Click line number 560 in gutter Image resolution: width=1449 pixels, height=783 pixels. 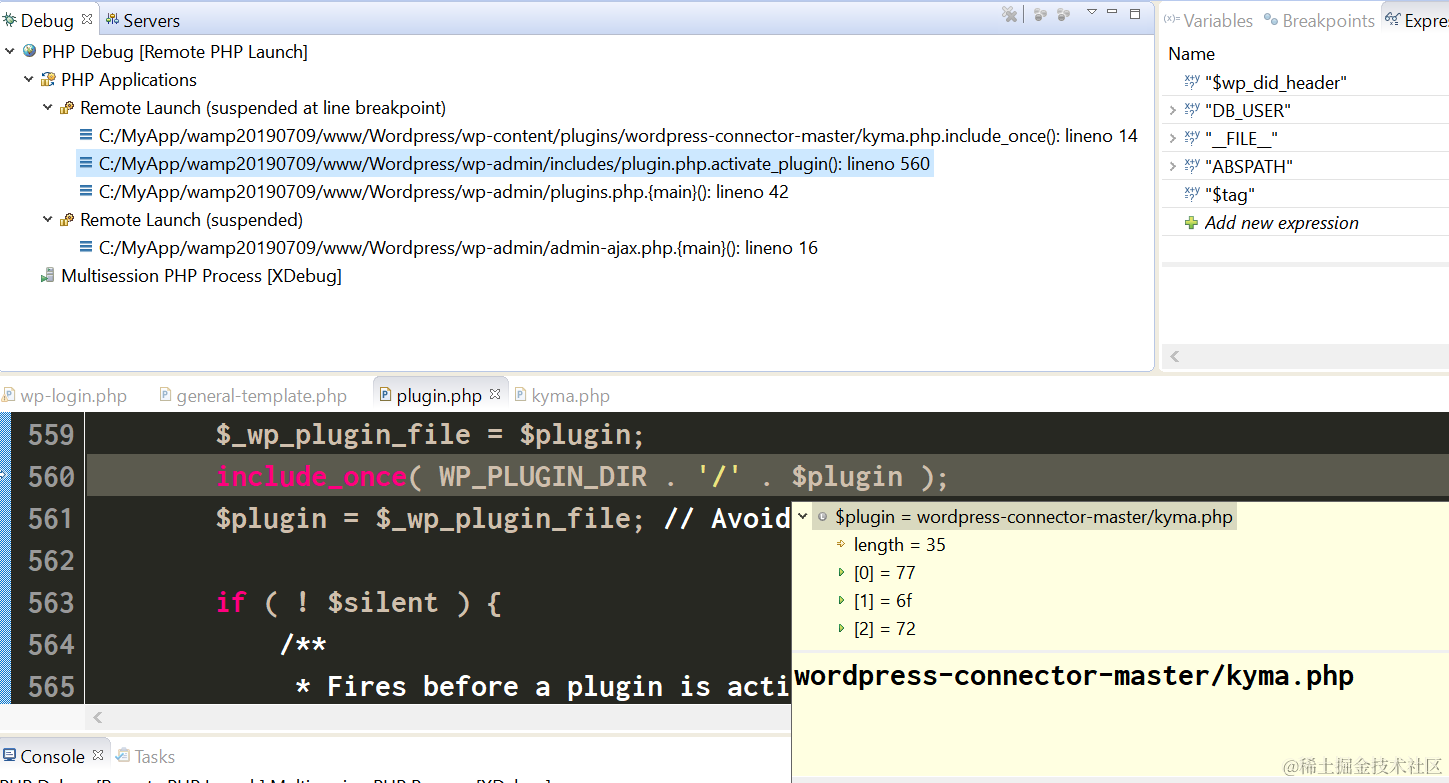click(51, 477)
